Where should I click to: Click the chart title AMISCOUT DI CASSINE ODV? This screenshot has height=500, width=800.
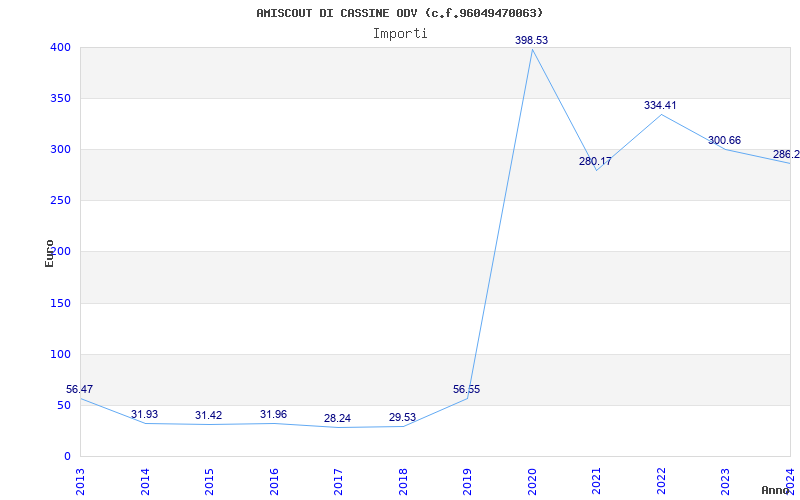(x=399, y=13)
